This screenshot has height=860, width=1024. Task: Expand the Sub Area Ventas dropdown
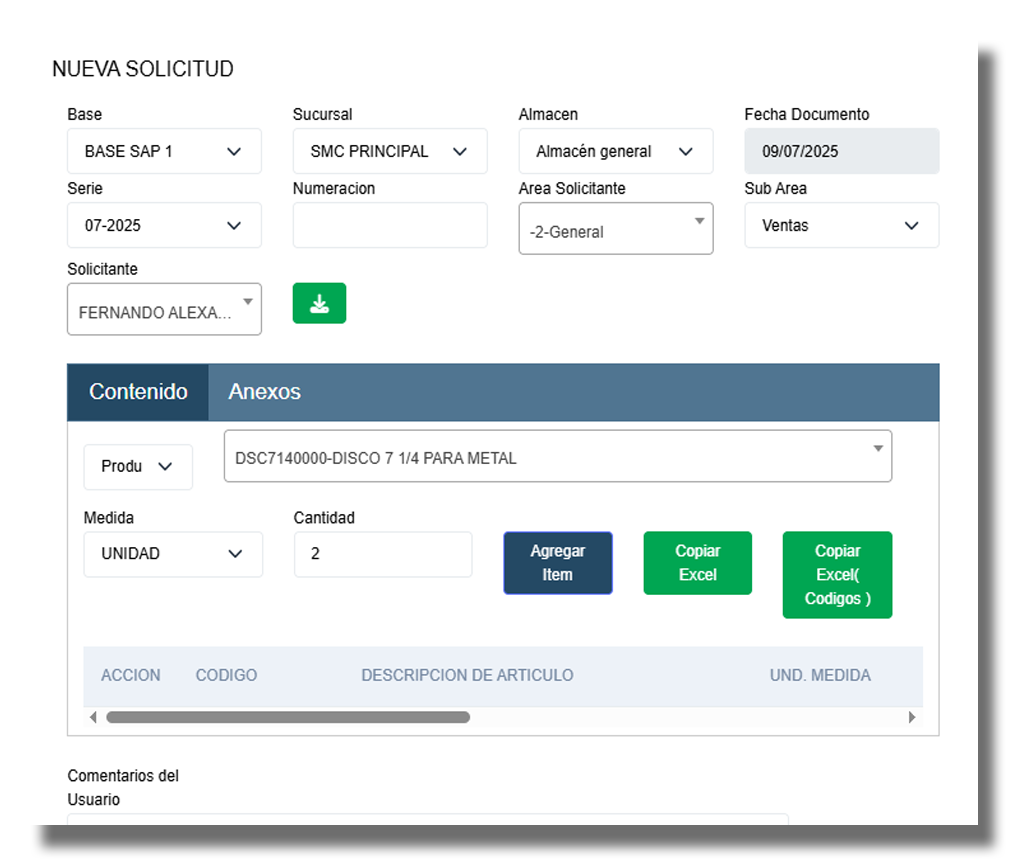pyautogui.click(x=841, y=225)
